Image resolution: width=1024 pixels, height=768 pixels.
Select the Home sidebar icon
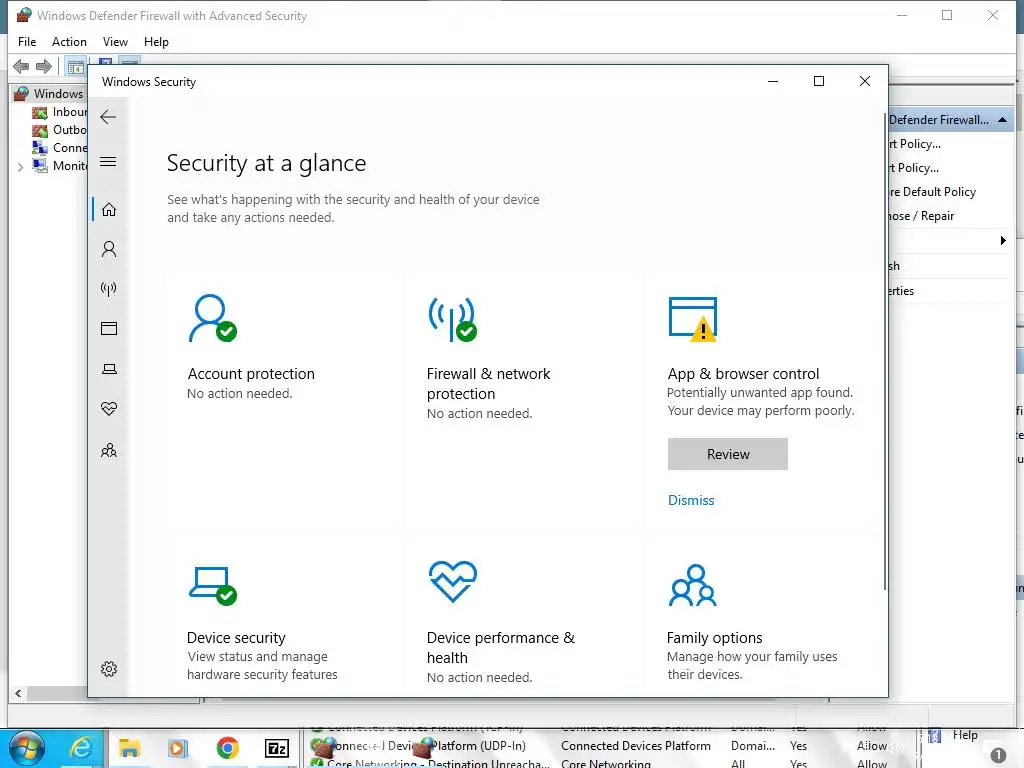tap(109, 210)
